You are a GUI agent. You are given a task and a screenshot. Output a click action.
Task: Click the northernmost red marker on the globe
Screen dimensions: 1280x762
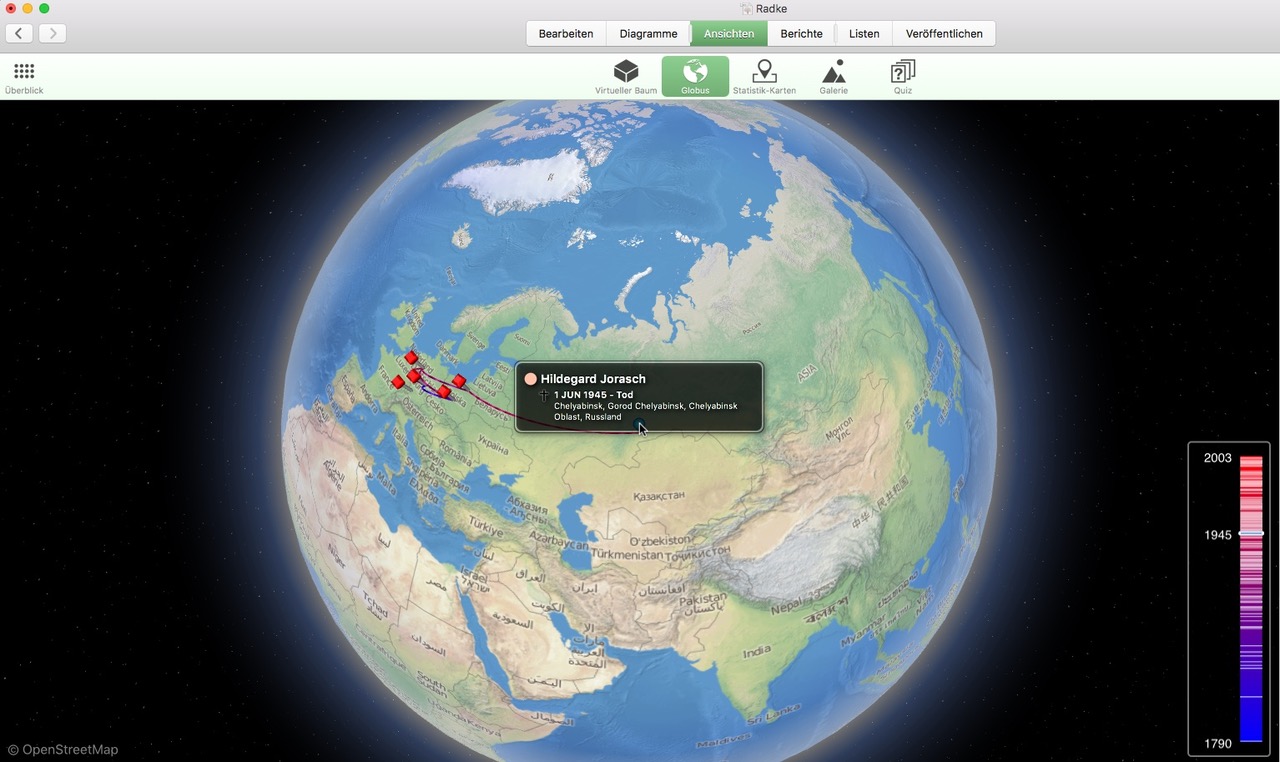click(x=411, y=357)
